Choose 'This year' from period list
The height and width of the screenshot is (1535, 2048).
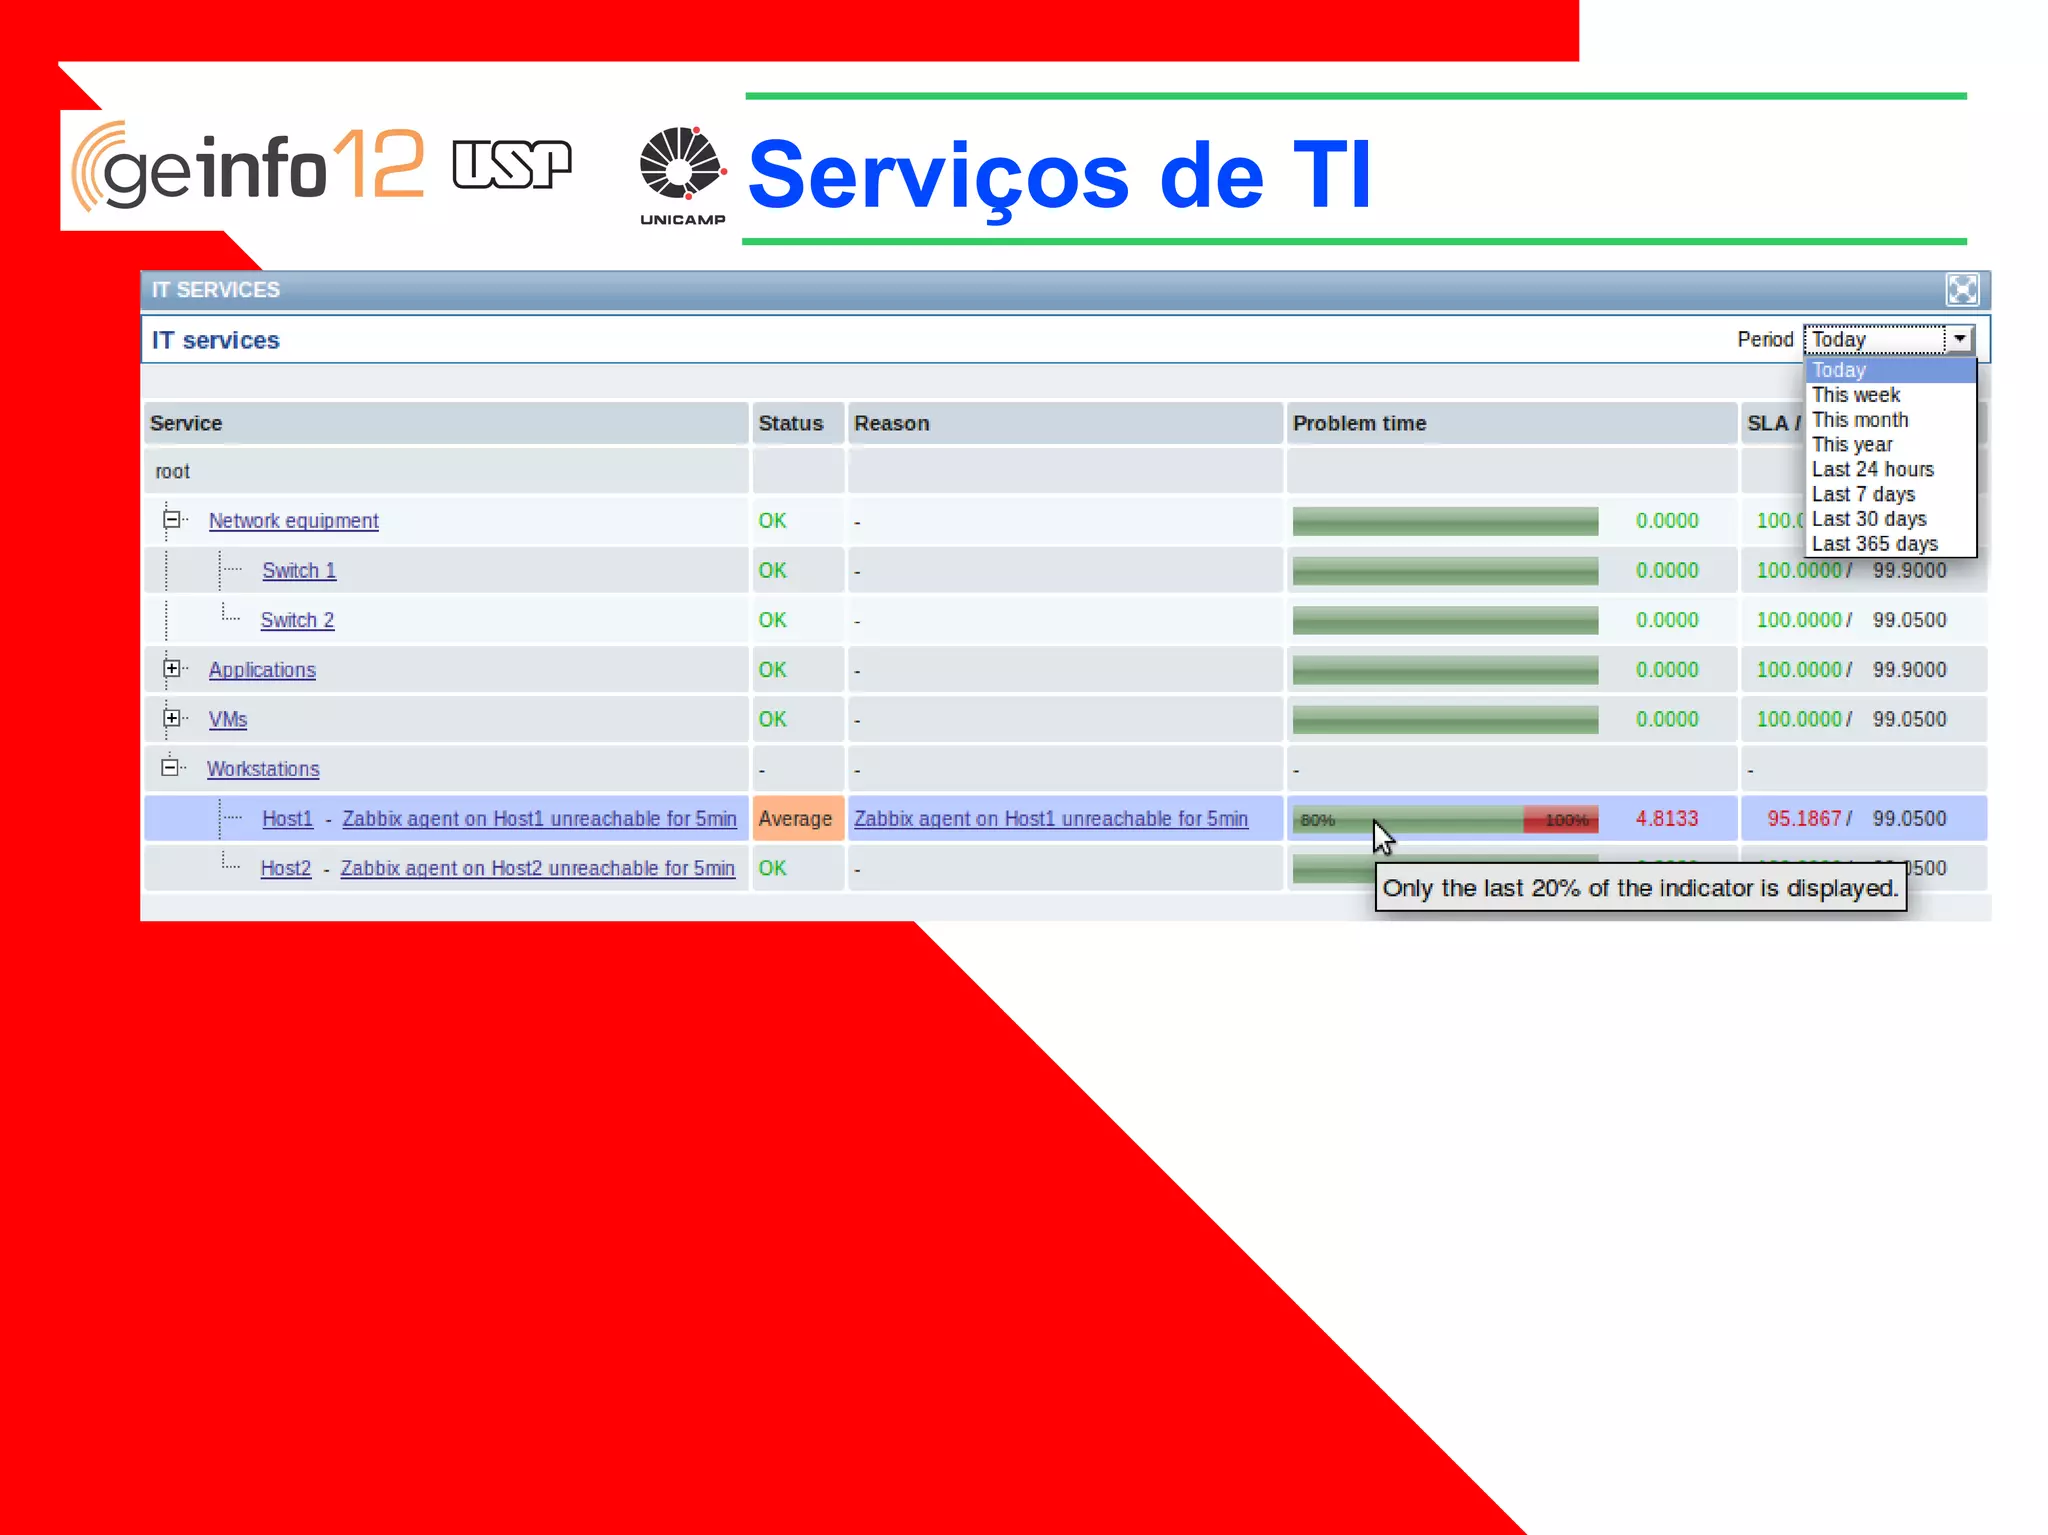1851,444
